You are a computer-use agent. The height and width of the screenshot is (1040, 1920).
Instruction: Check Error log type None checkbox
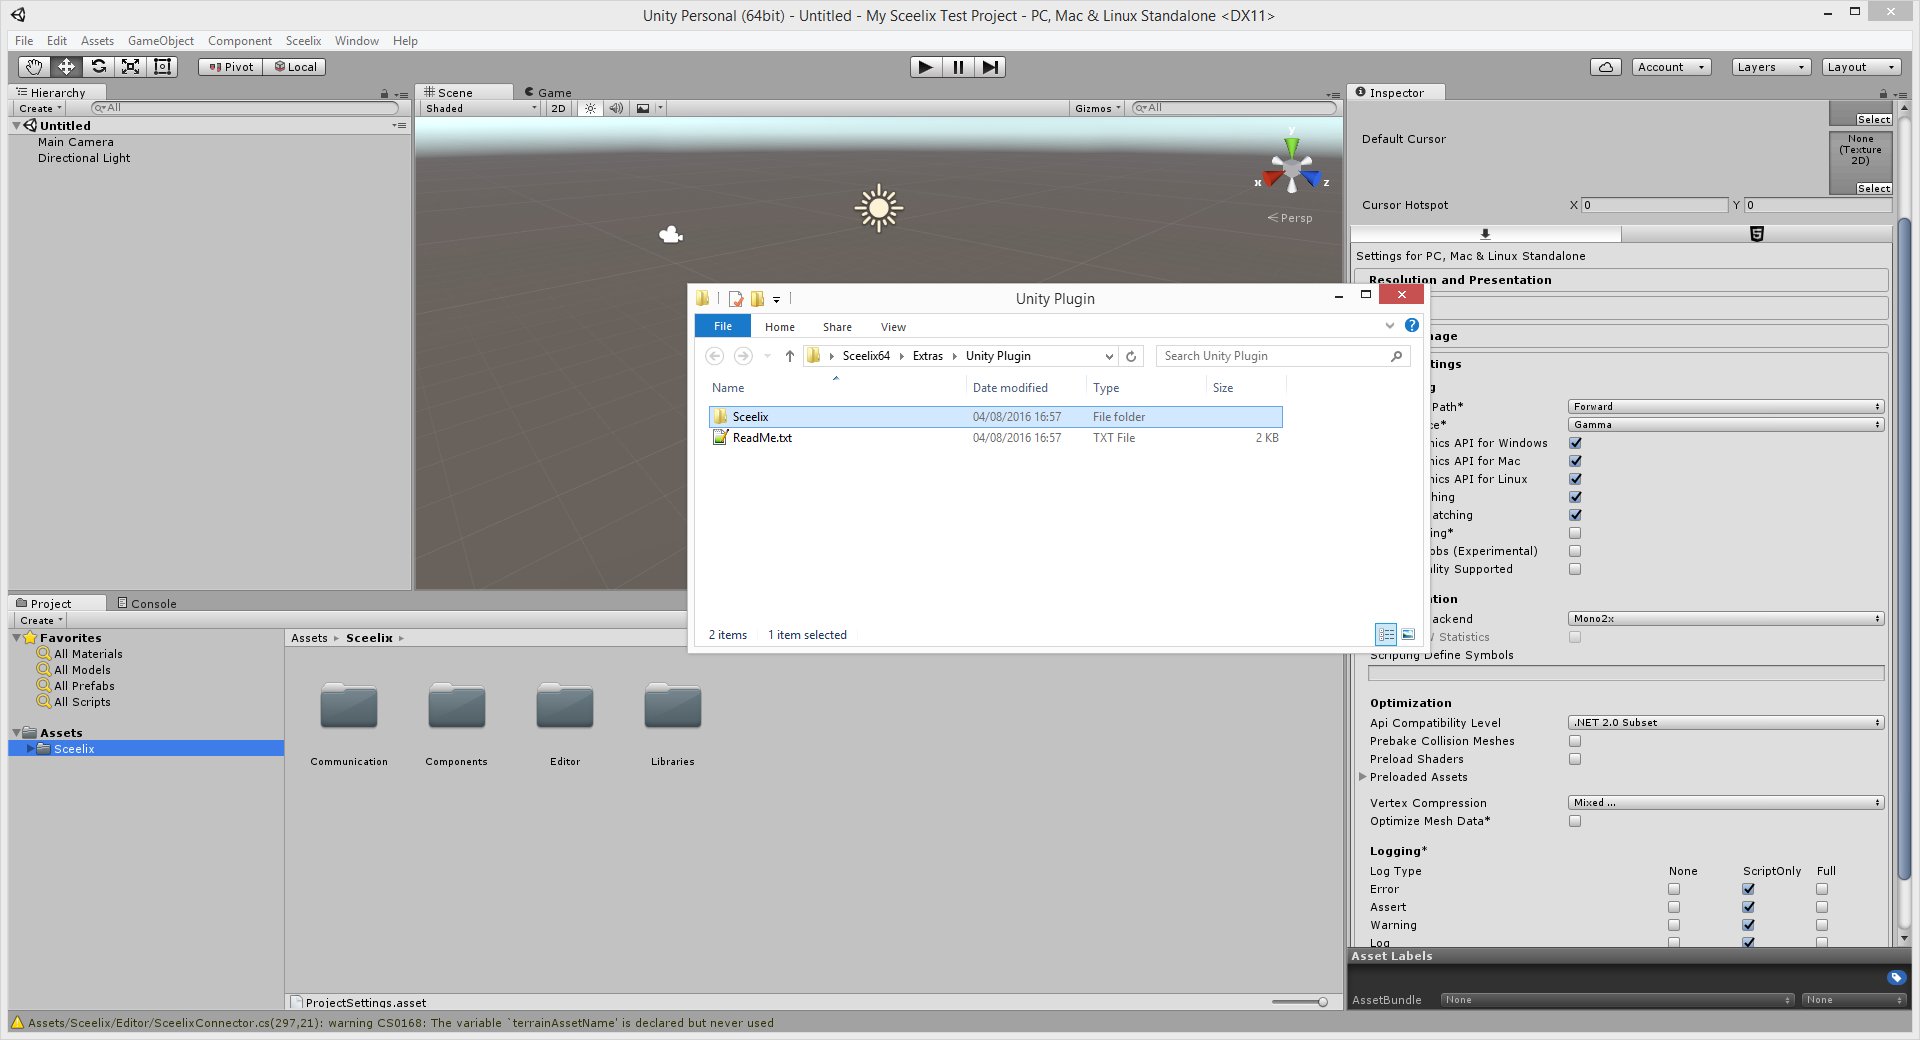[x=1674, y=889]
